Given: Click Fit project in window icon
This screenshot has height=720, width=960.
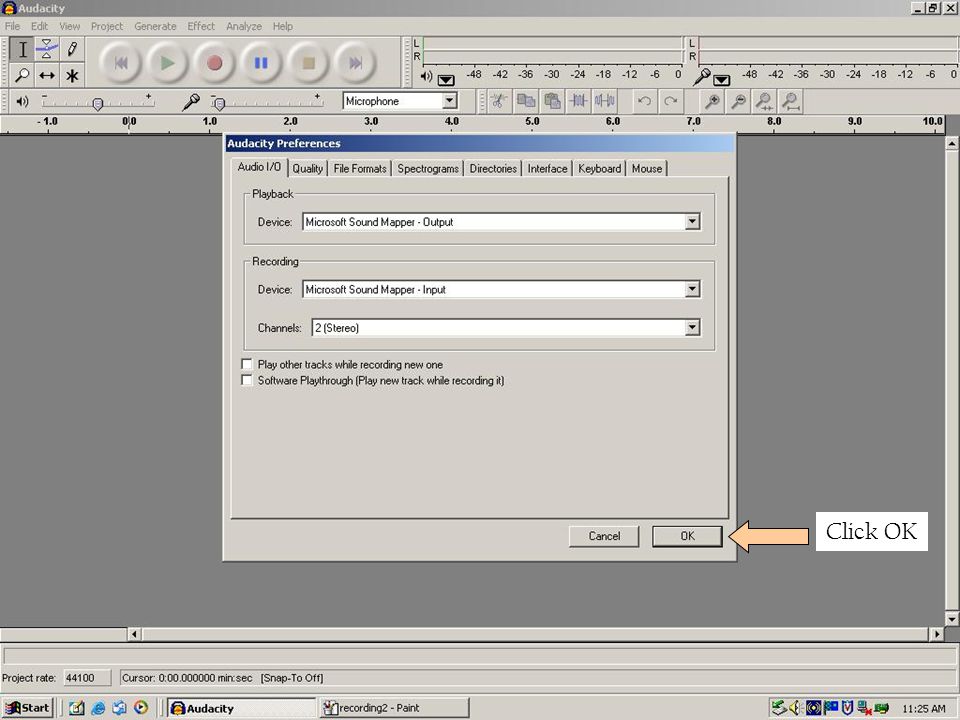Looking at the screenshot, I should point(791,101).
